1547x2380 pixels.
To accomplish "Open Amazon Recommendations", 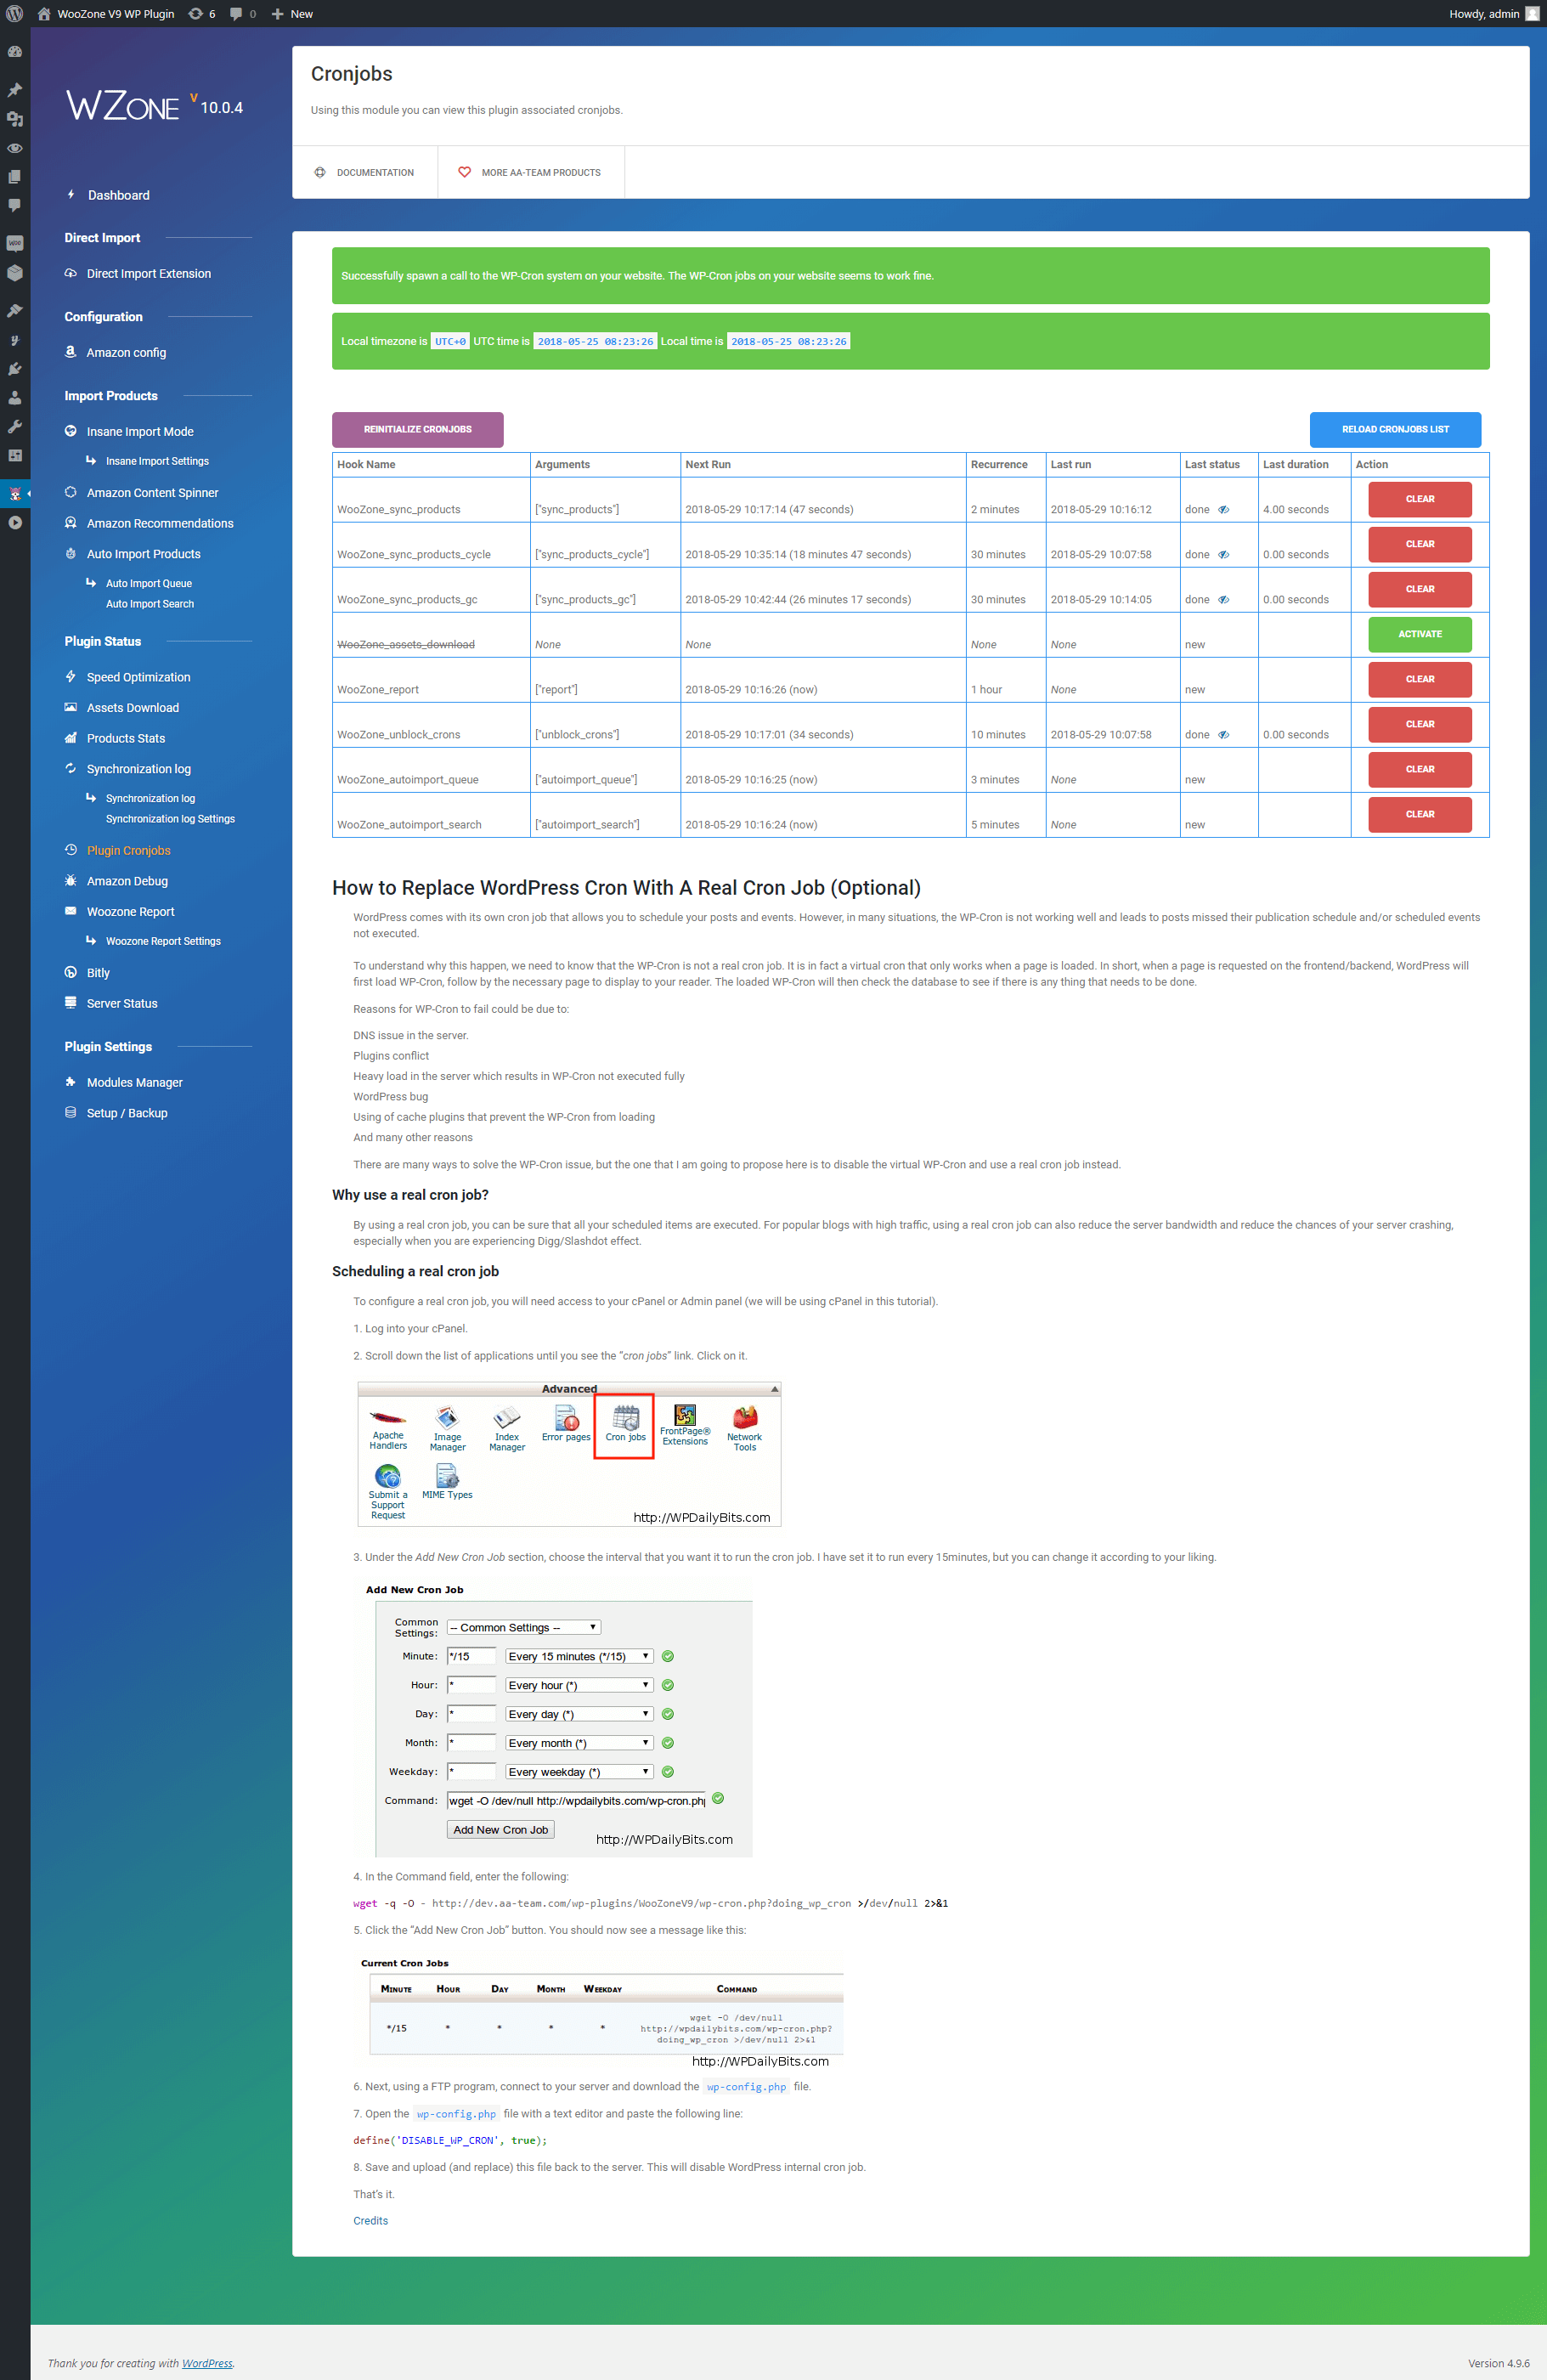I will point(160,523).
